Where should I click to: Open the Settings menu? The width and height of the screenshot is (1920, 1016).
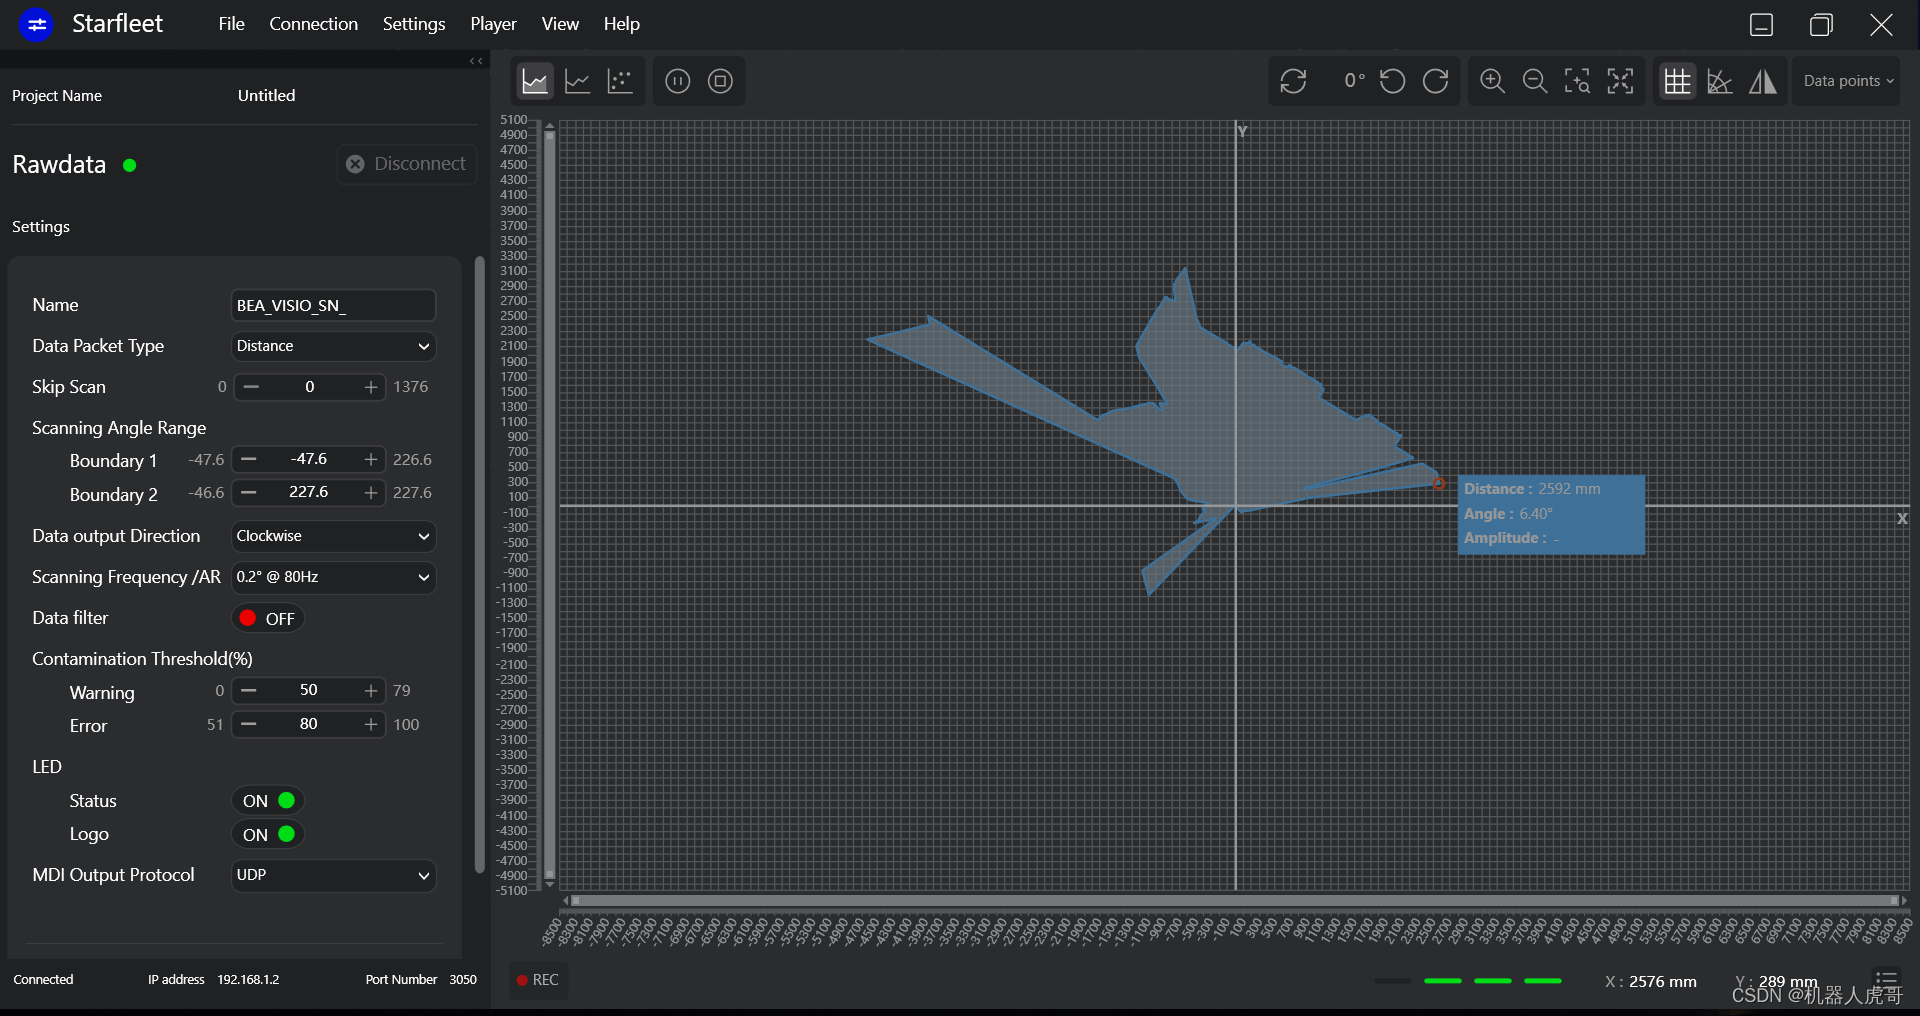(x=414, y=24)
